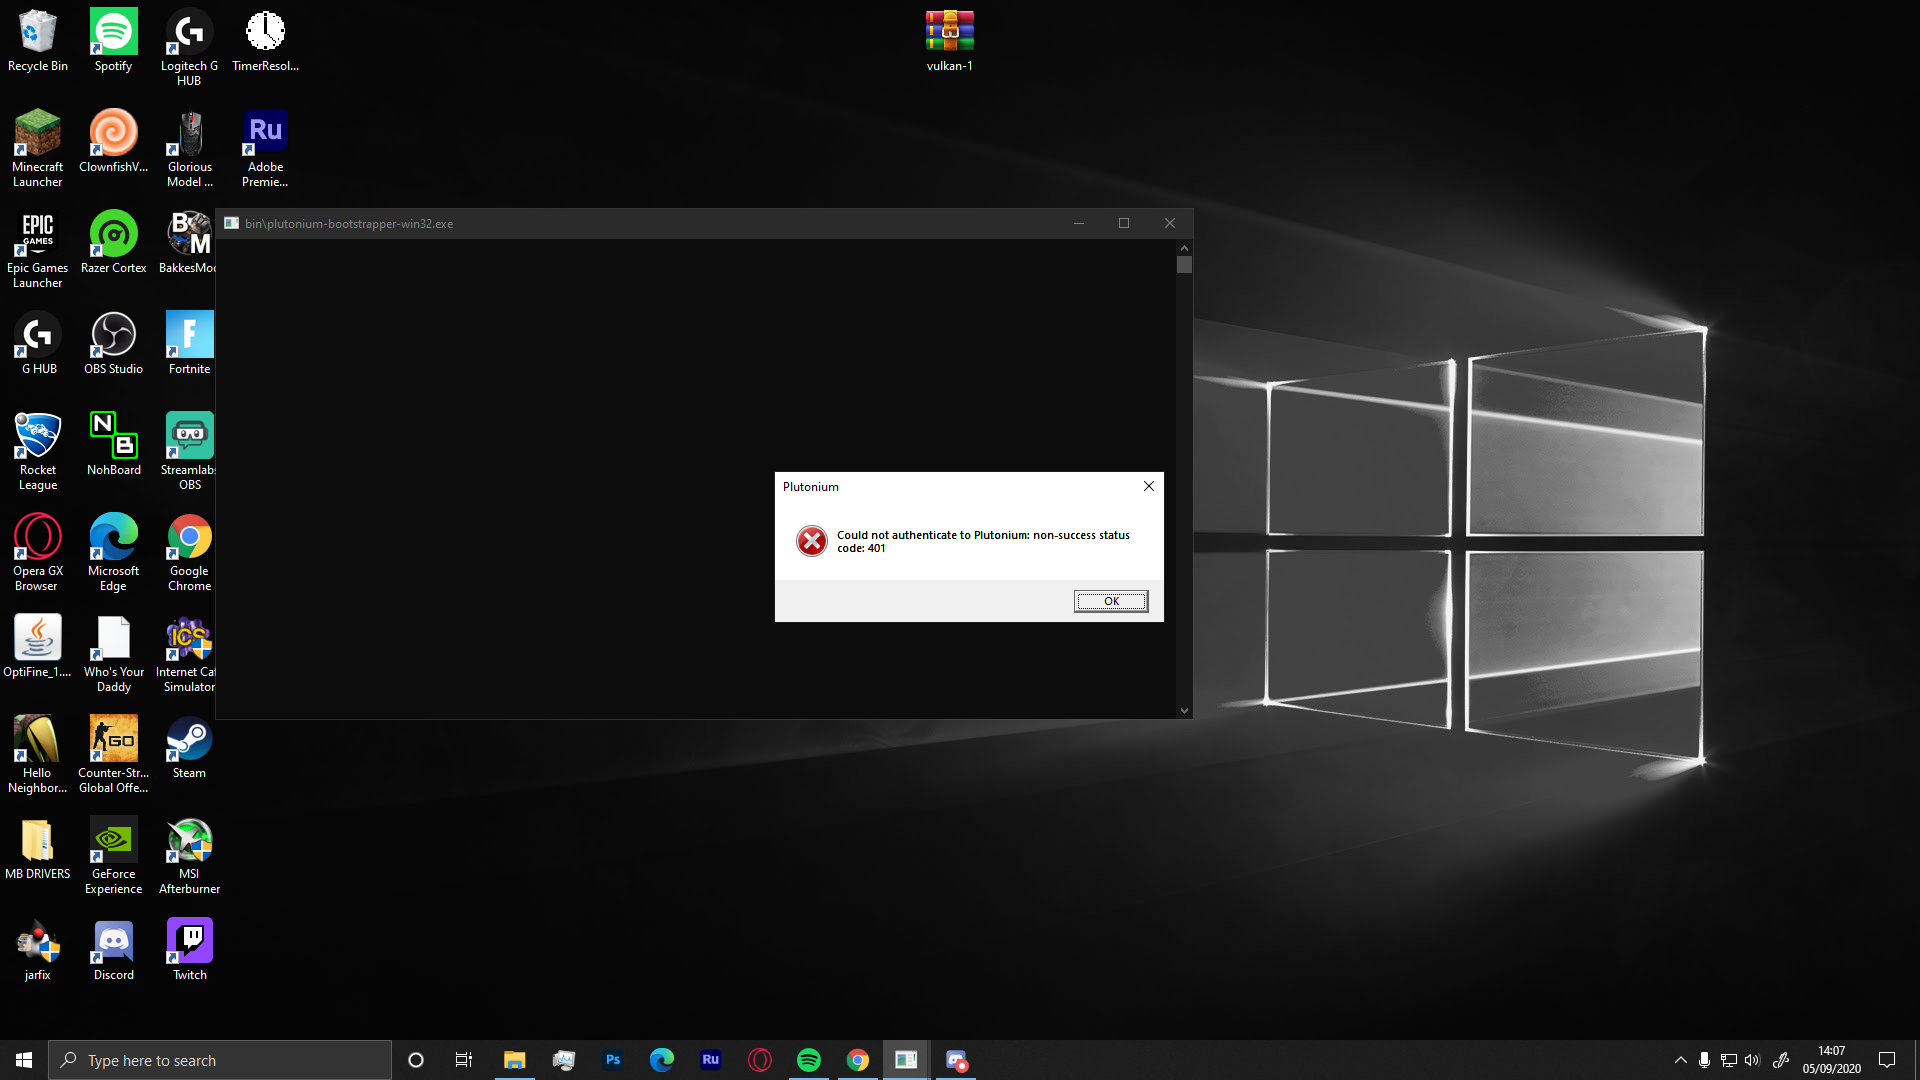Select the BakkesMod desktop icon
The width and height of the screenshot is (1920, 1080).
(x=189, y=243)
